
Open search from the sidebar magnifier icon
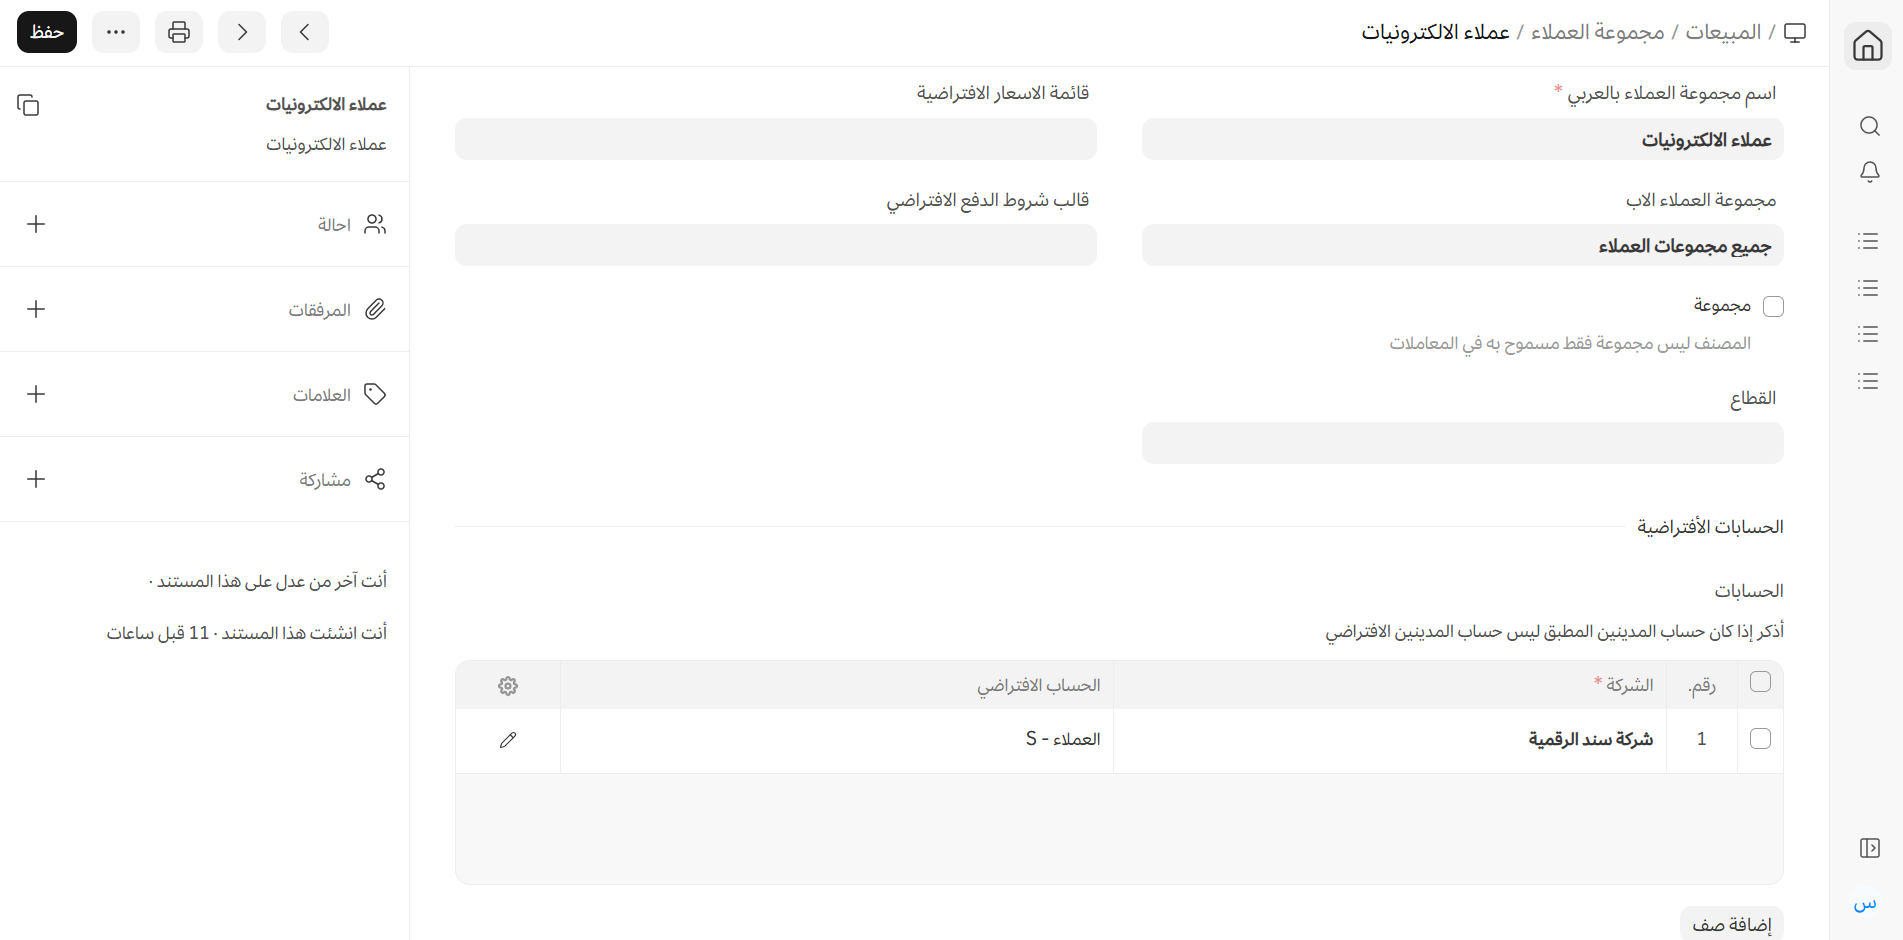1869,126
